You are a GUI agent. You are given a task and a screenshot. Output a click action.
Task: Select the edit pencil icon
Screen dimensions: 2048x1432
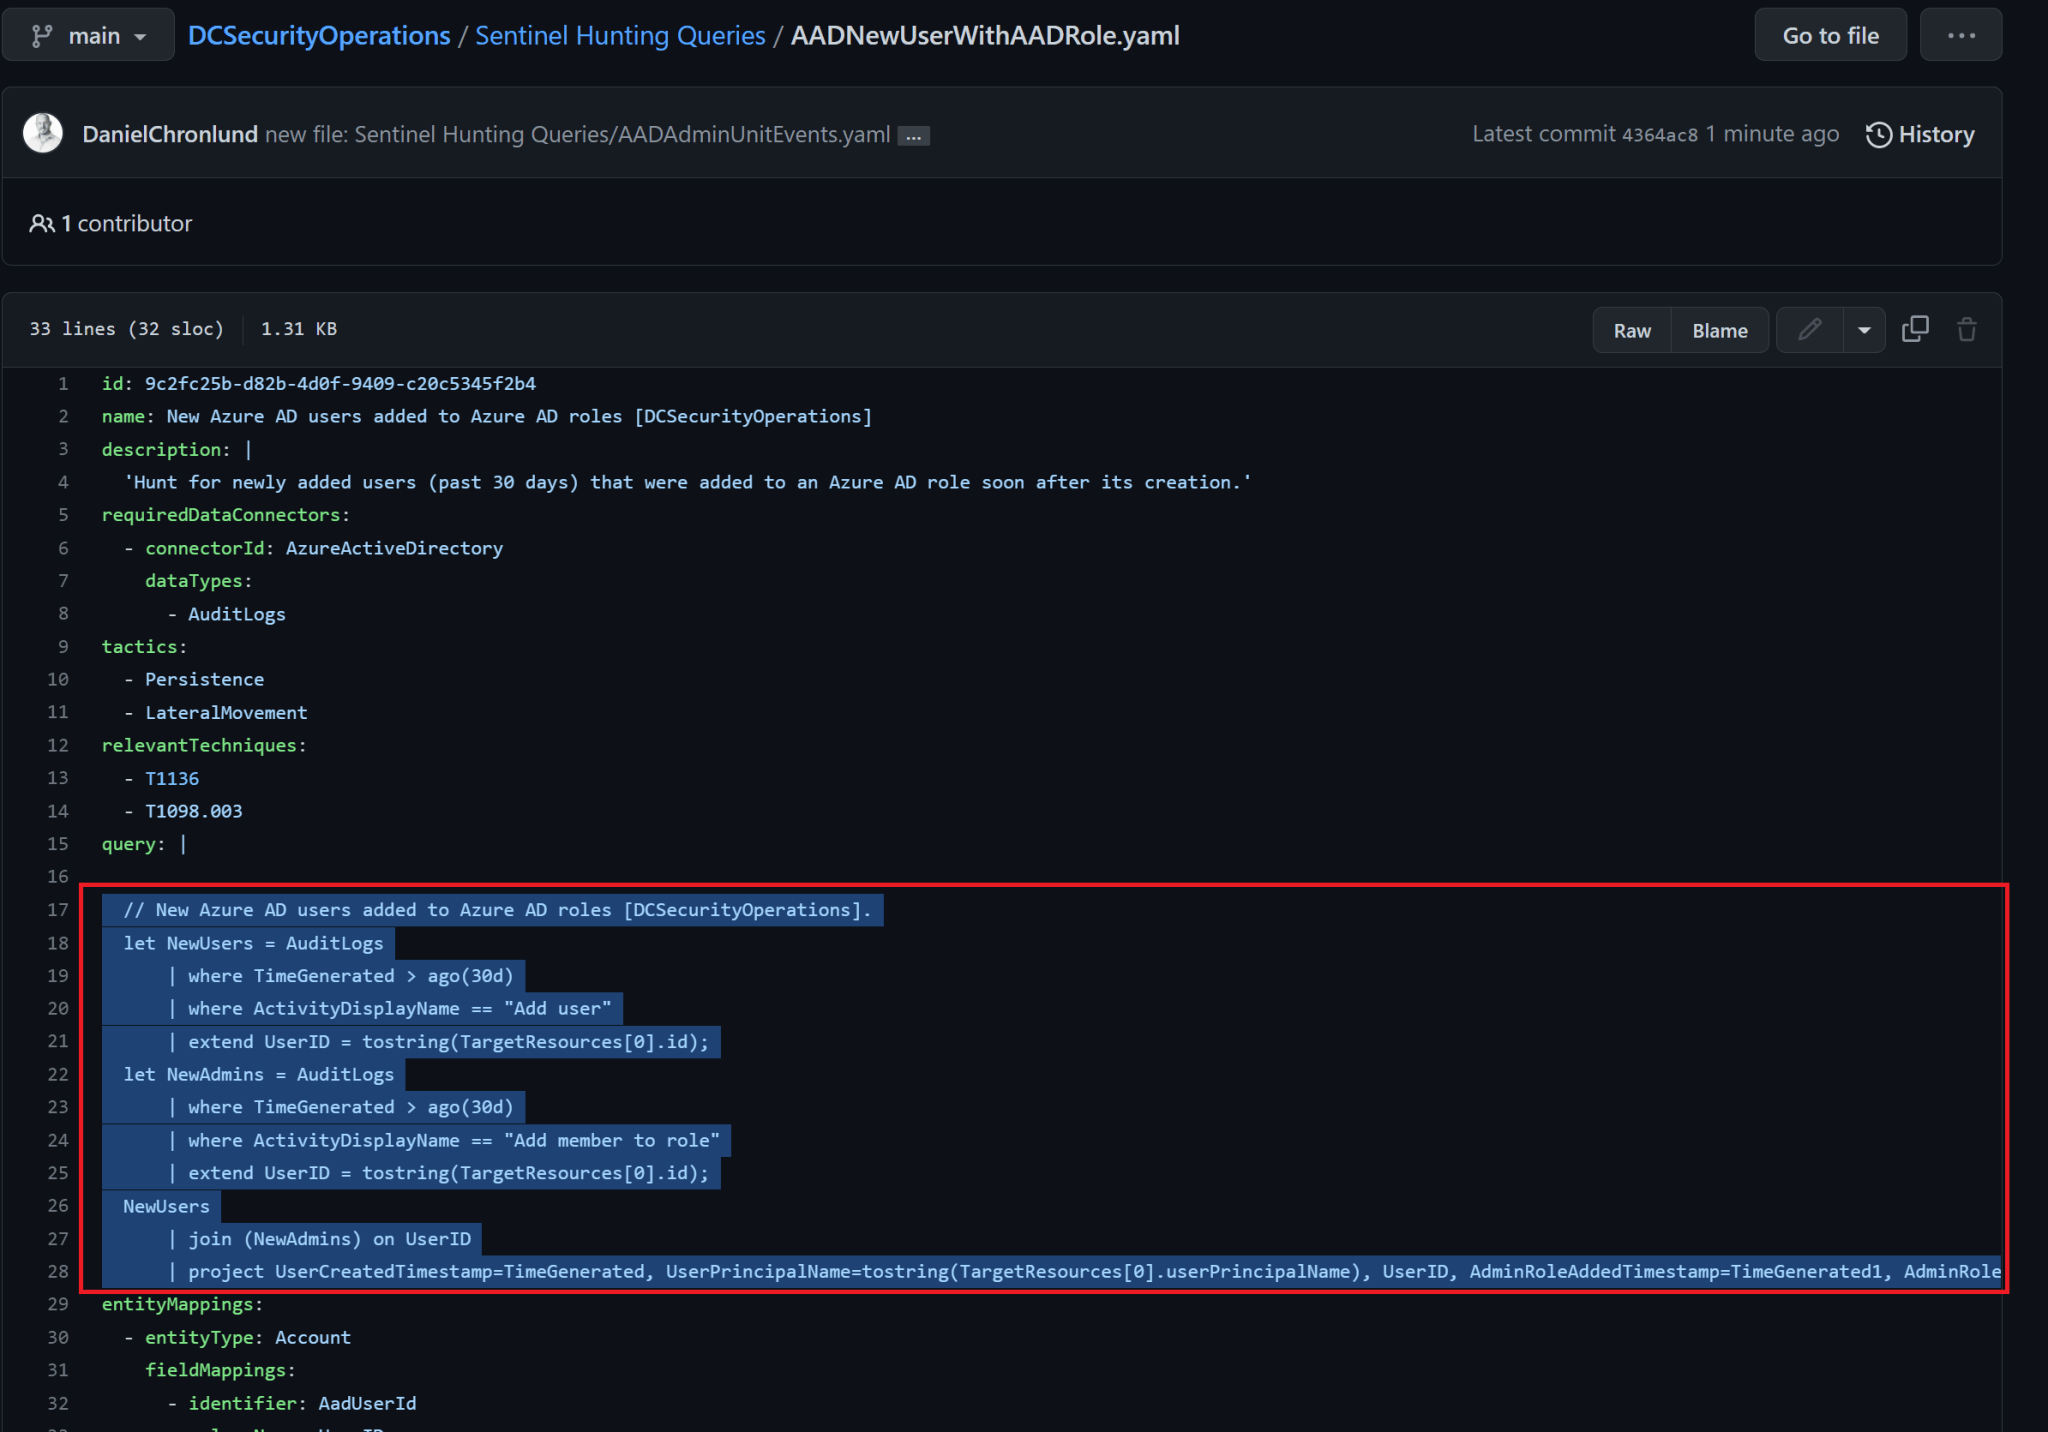1809,329
